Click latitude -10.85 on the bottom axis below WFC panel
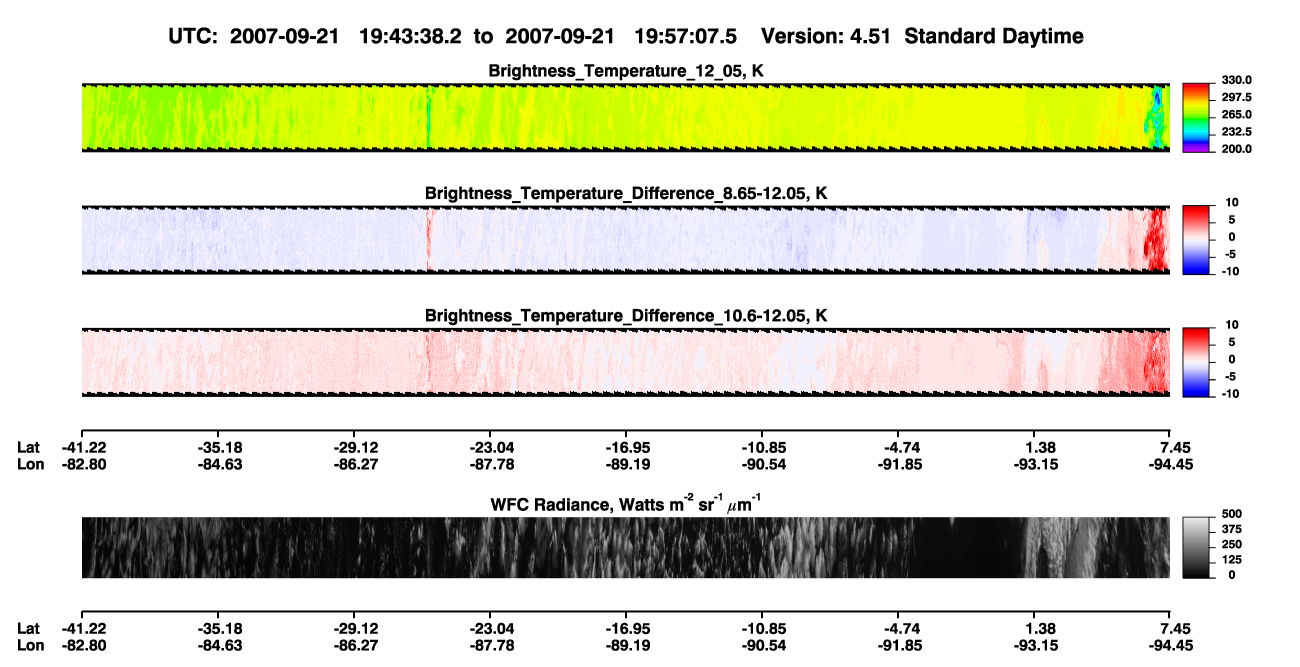 pos(762,629)
